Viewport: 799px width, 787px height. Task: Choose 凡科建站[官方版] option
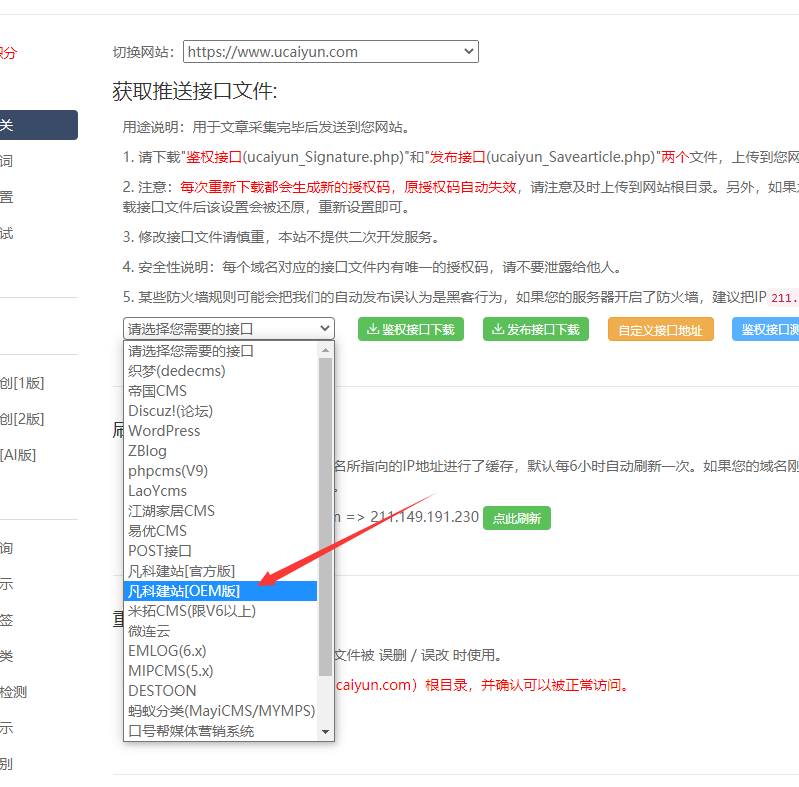coord(182,571)
